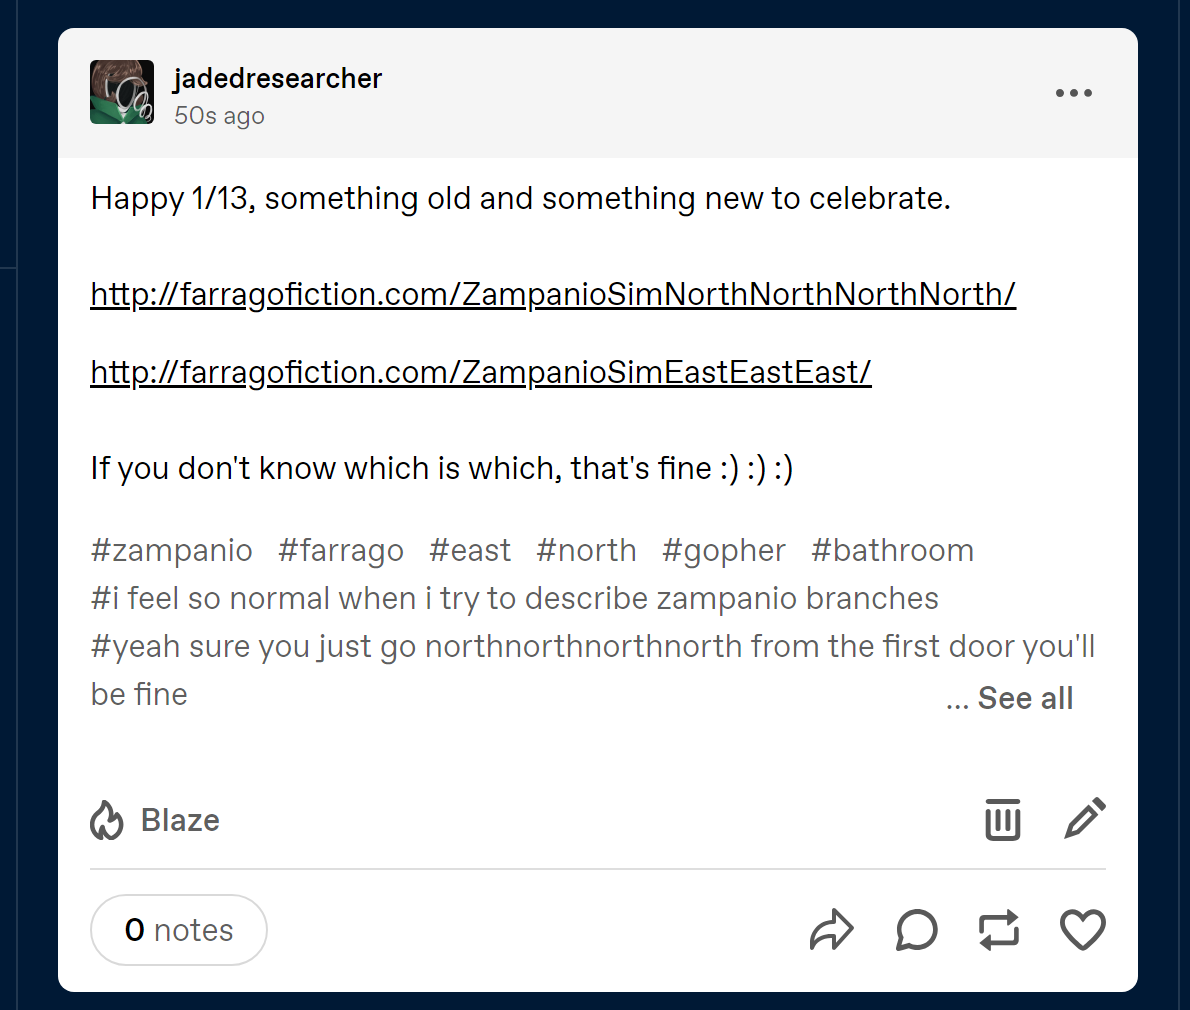Click the jadedresearcher avatar thumbnail

[x=122, y=92]
